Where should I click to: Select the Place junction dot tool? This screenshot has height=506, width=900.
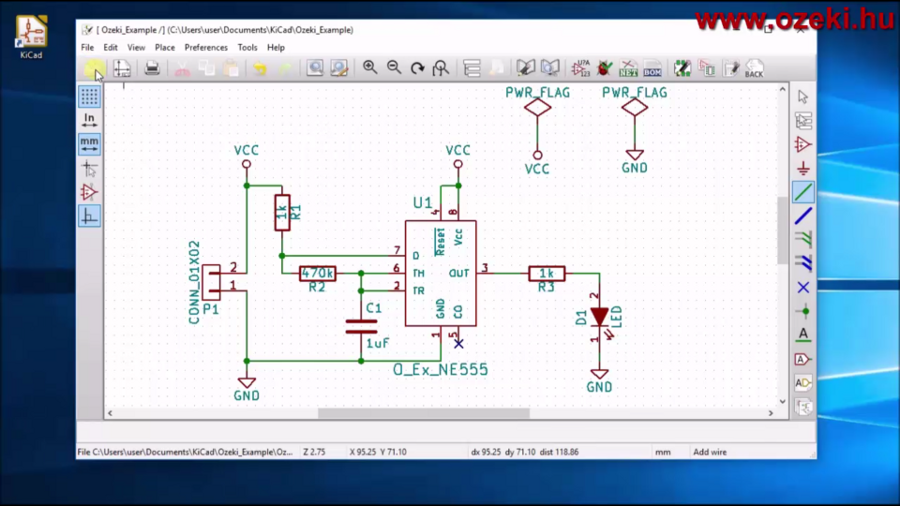(x=803, y=312)
